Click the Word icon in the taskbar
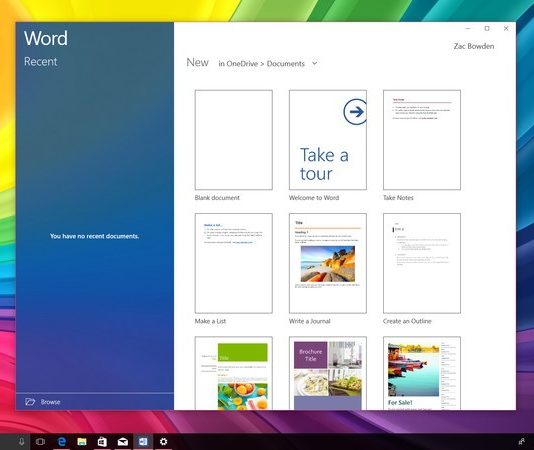Viewport: 534px width, 450px height. (143, 442)
